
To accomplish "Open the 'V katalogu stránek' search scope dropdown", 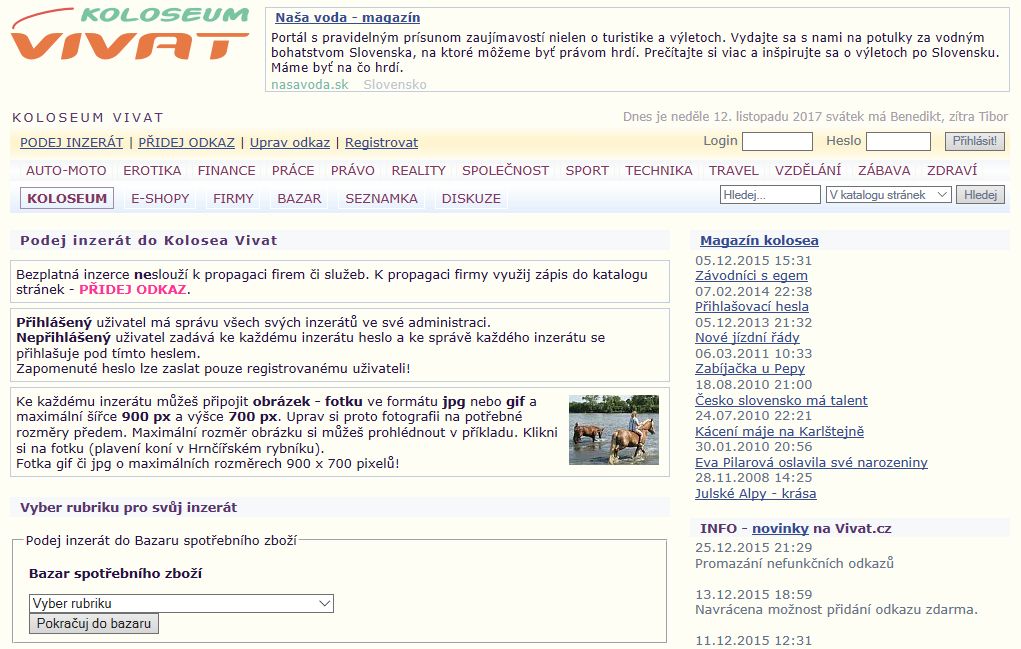I will click(888, 195).
